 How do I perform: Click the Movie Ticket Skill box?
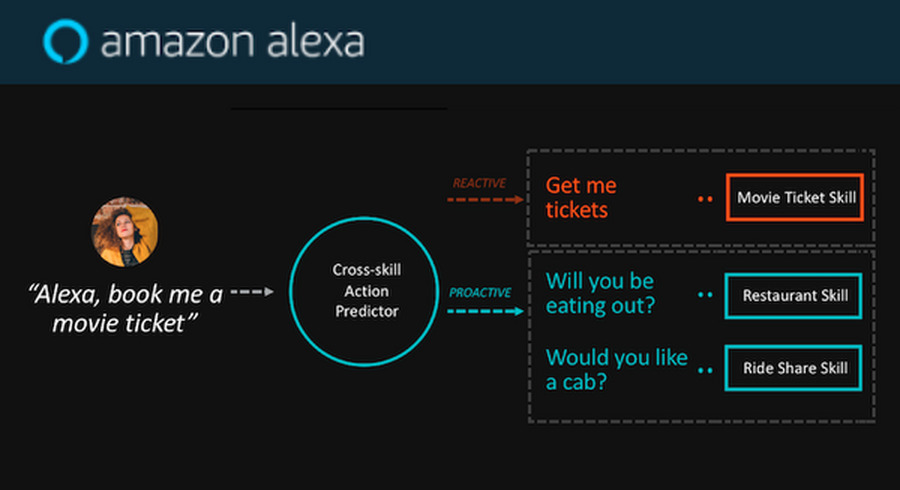tap(795, 197)
